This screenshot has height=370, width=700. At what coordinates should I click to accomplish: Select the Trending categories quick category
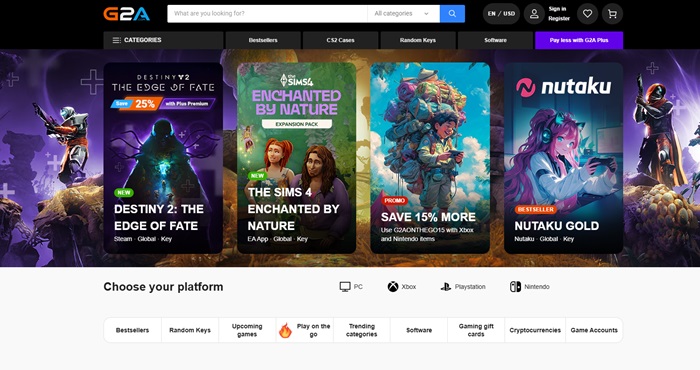(x=362, y=330)
